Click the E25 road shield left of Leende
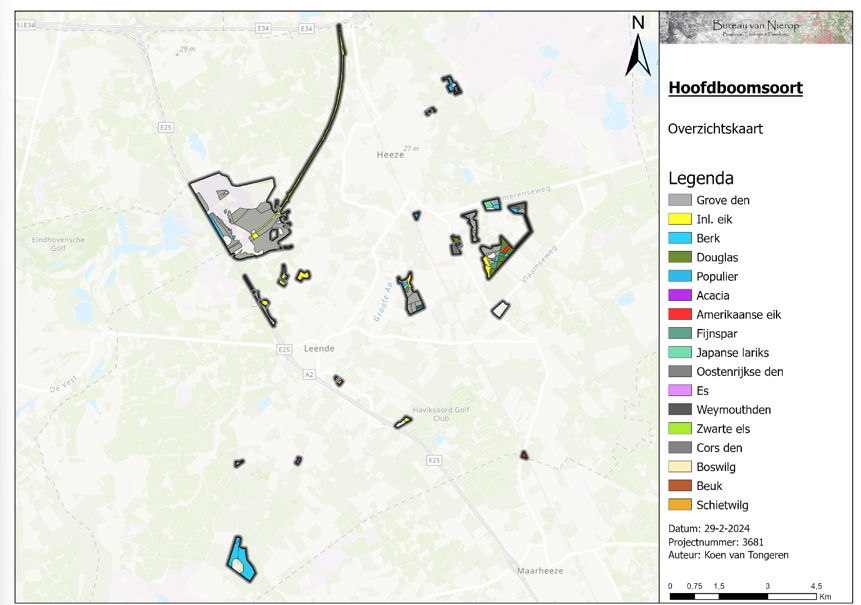Screen dimensions: 861x605 [x=284, y=349]
